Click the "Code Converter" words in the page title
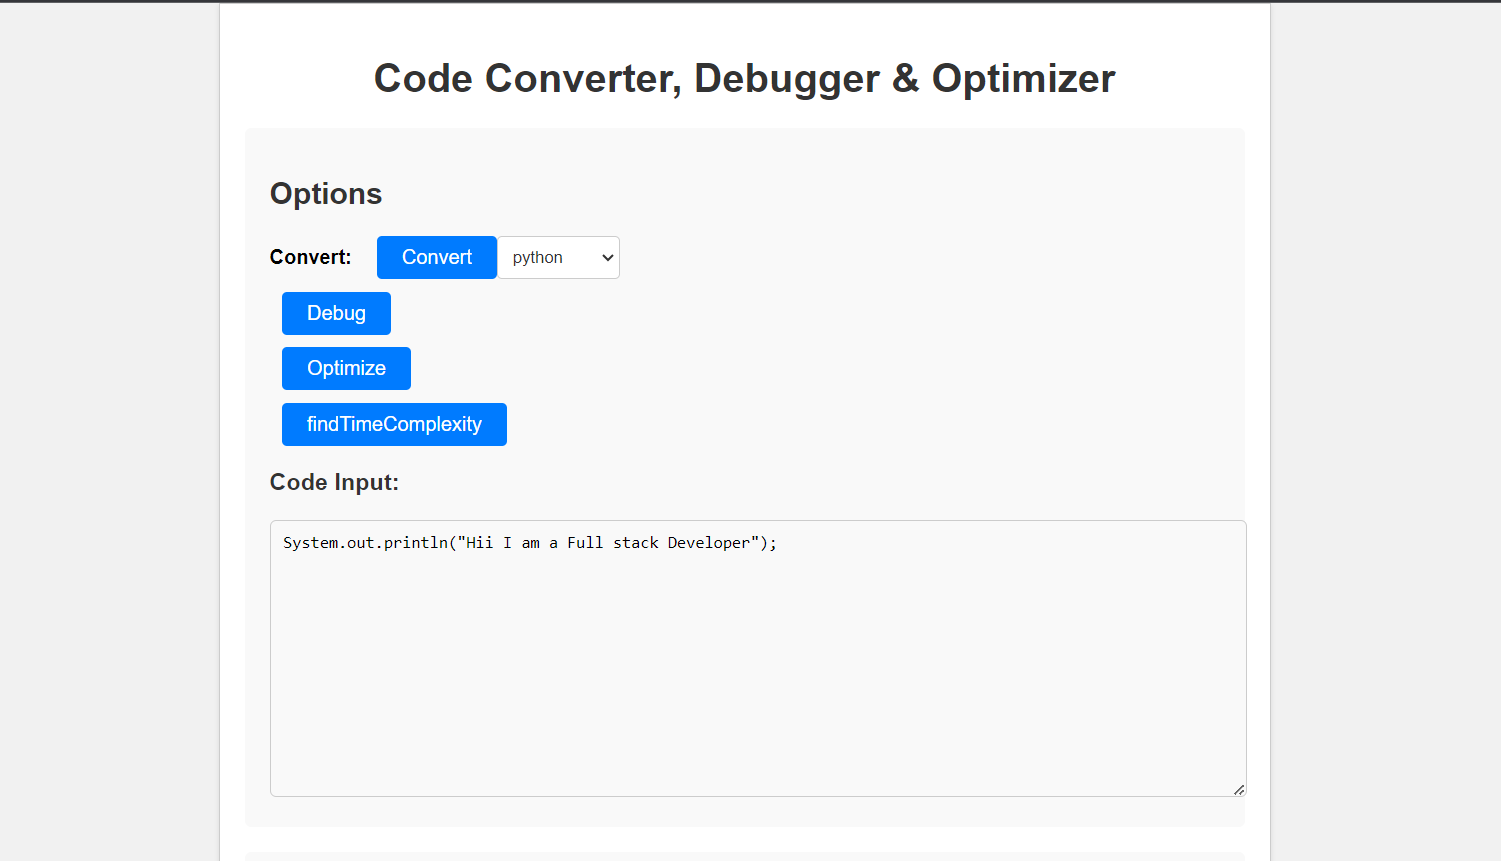The width and height of the screenshot is (1501, 861). point(523,79)
